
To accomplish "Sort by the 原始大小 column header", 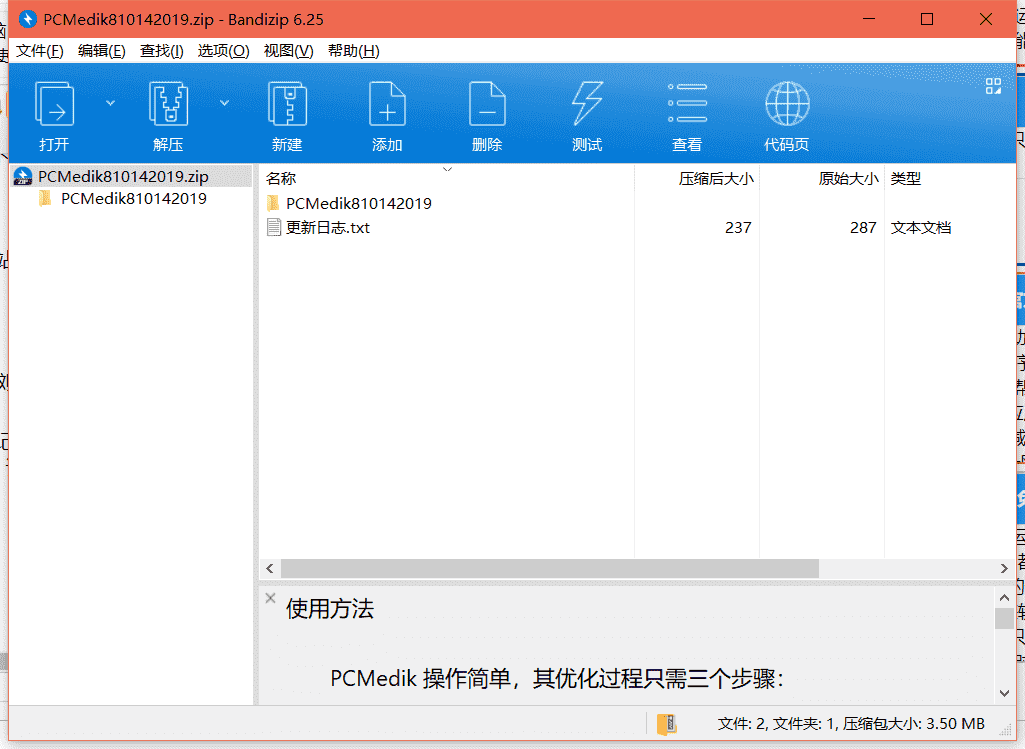I will (849, 178).
